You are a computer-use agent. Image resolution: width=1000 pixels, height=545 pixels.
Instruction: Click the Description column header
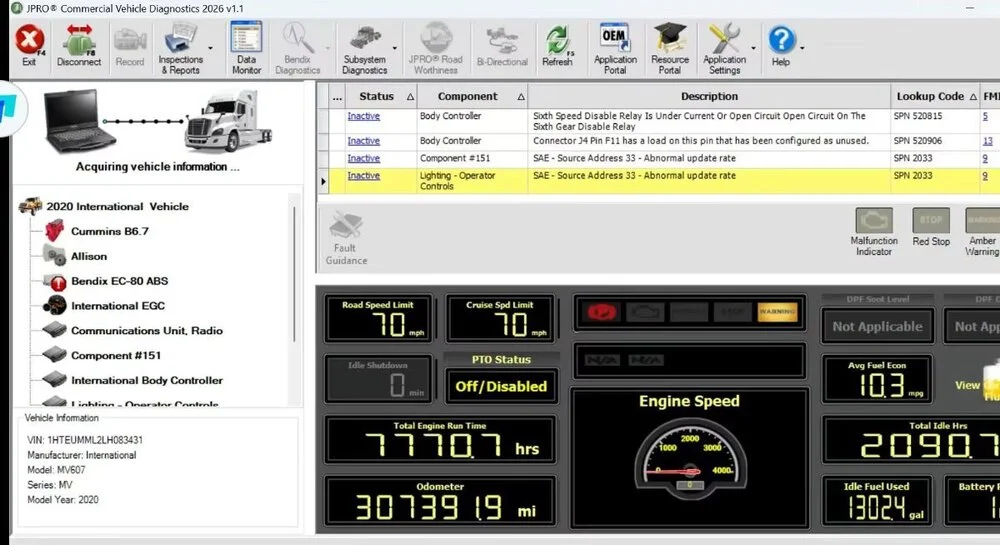tap(709, 96)
